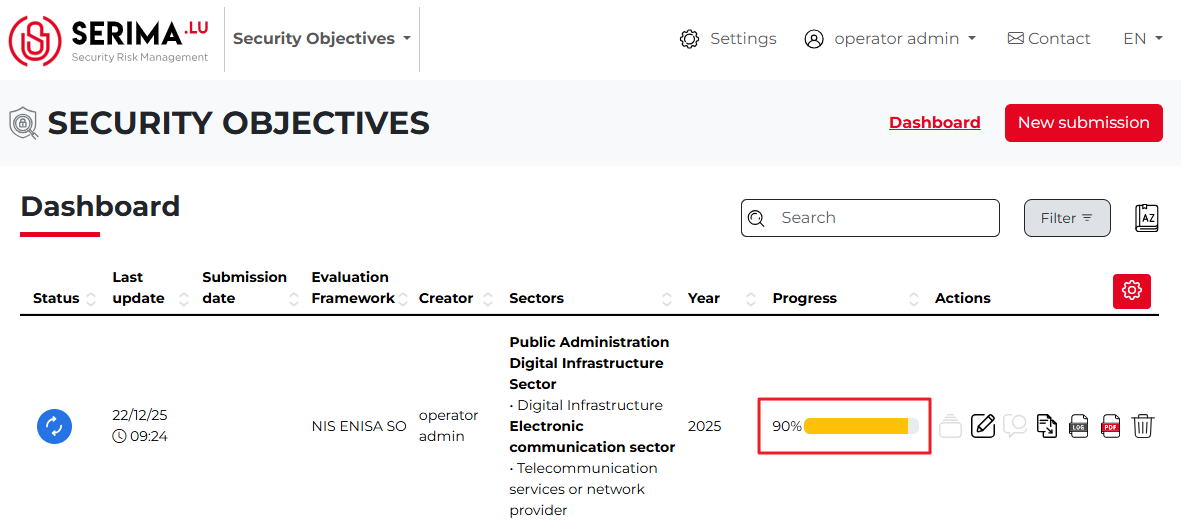
Task: Click the New submission button
Action: (x=1084, y=123)
